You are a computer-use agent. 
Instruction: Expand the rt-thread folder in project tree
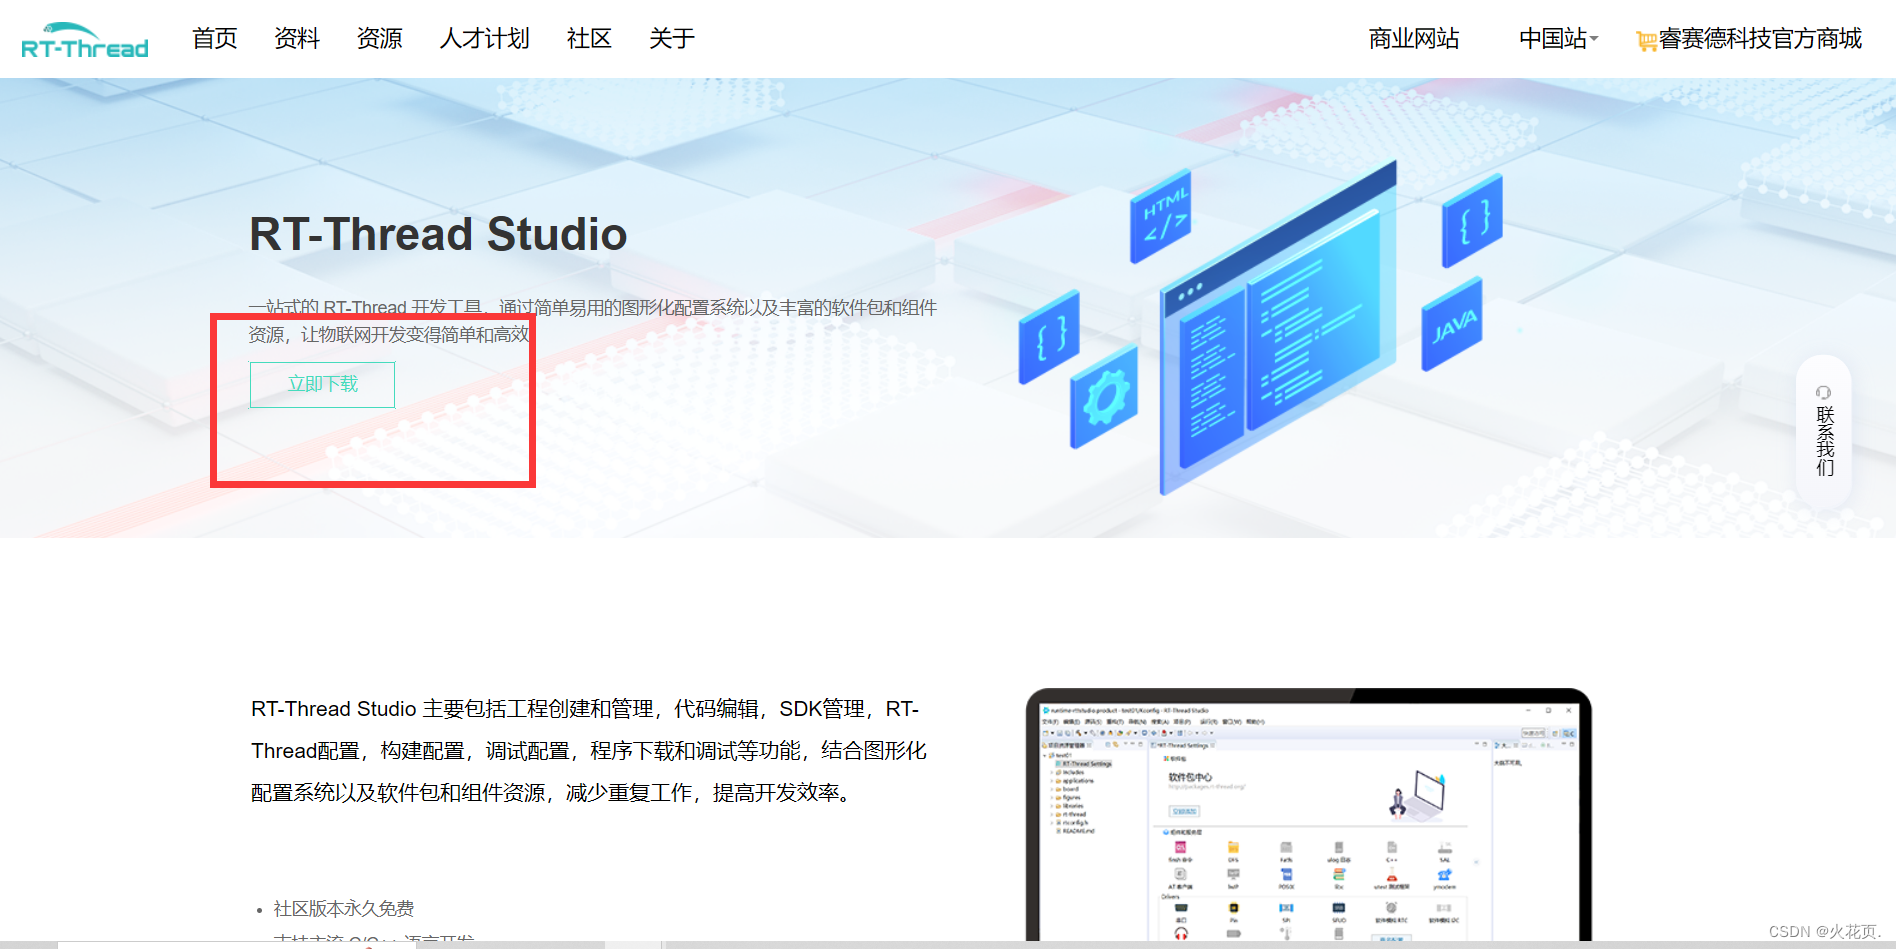1052,814
